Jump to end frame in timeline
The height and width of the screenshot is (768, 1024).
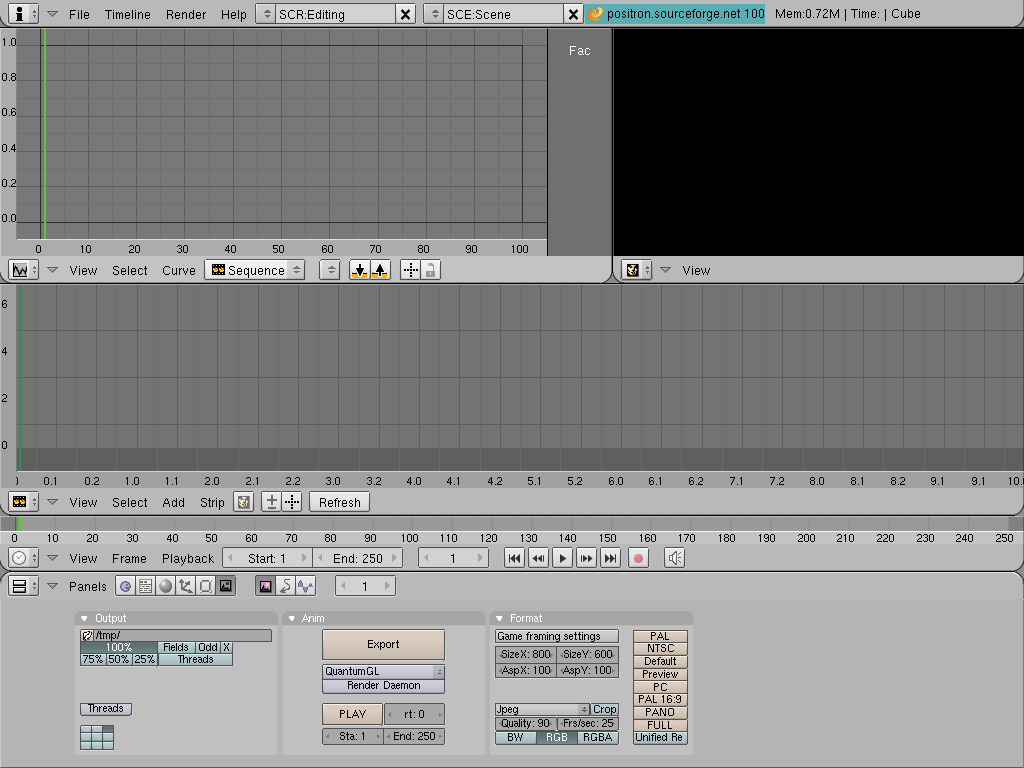[611, 558]
